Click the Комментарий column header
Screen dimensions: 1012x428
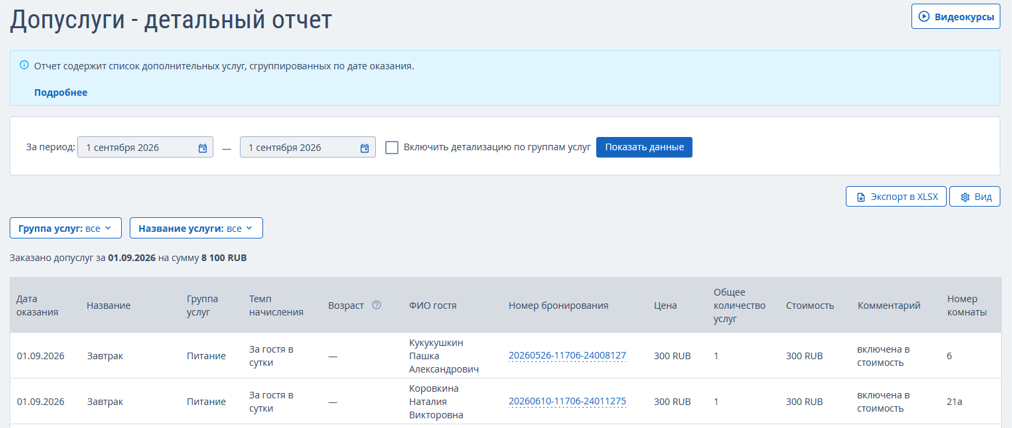(x=889, y=305)
